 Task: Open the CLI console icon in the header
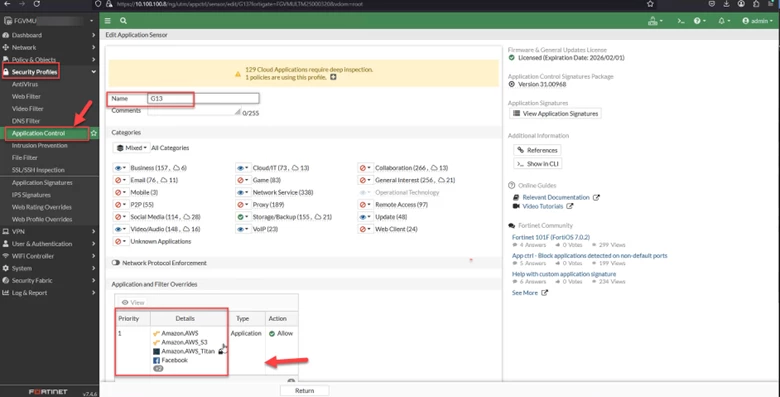[x=682, y=21]
